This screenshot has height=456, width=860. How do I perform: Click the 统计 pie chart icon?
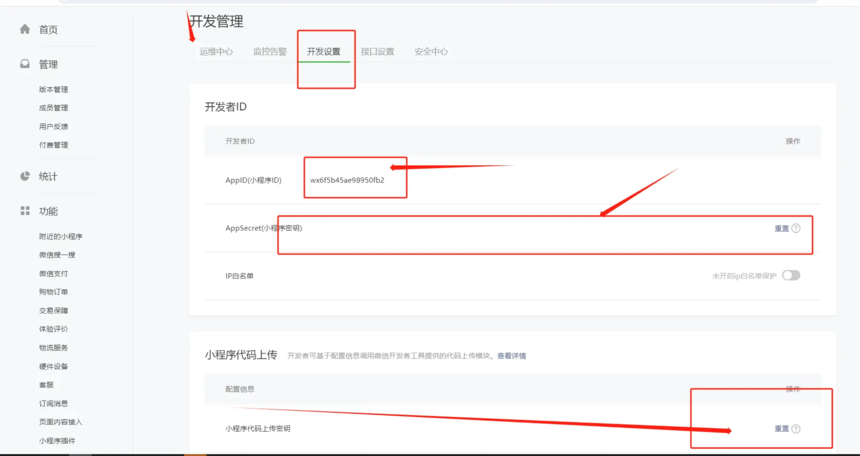[25, 176]
